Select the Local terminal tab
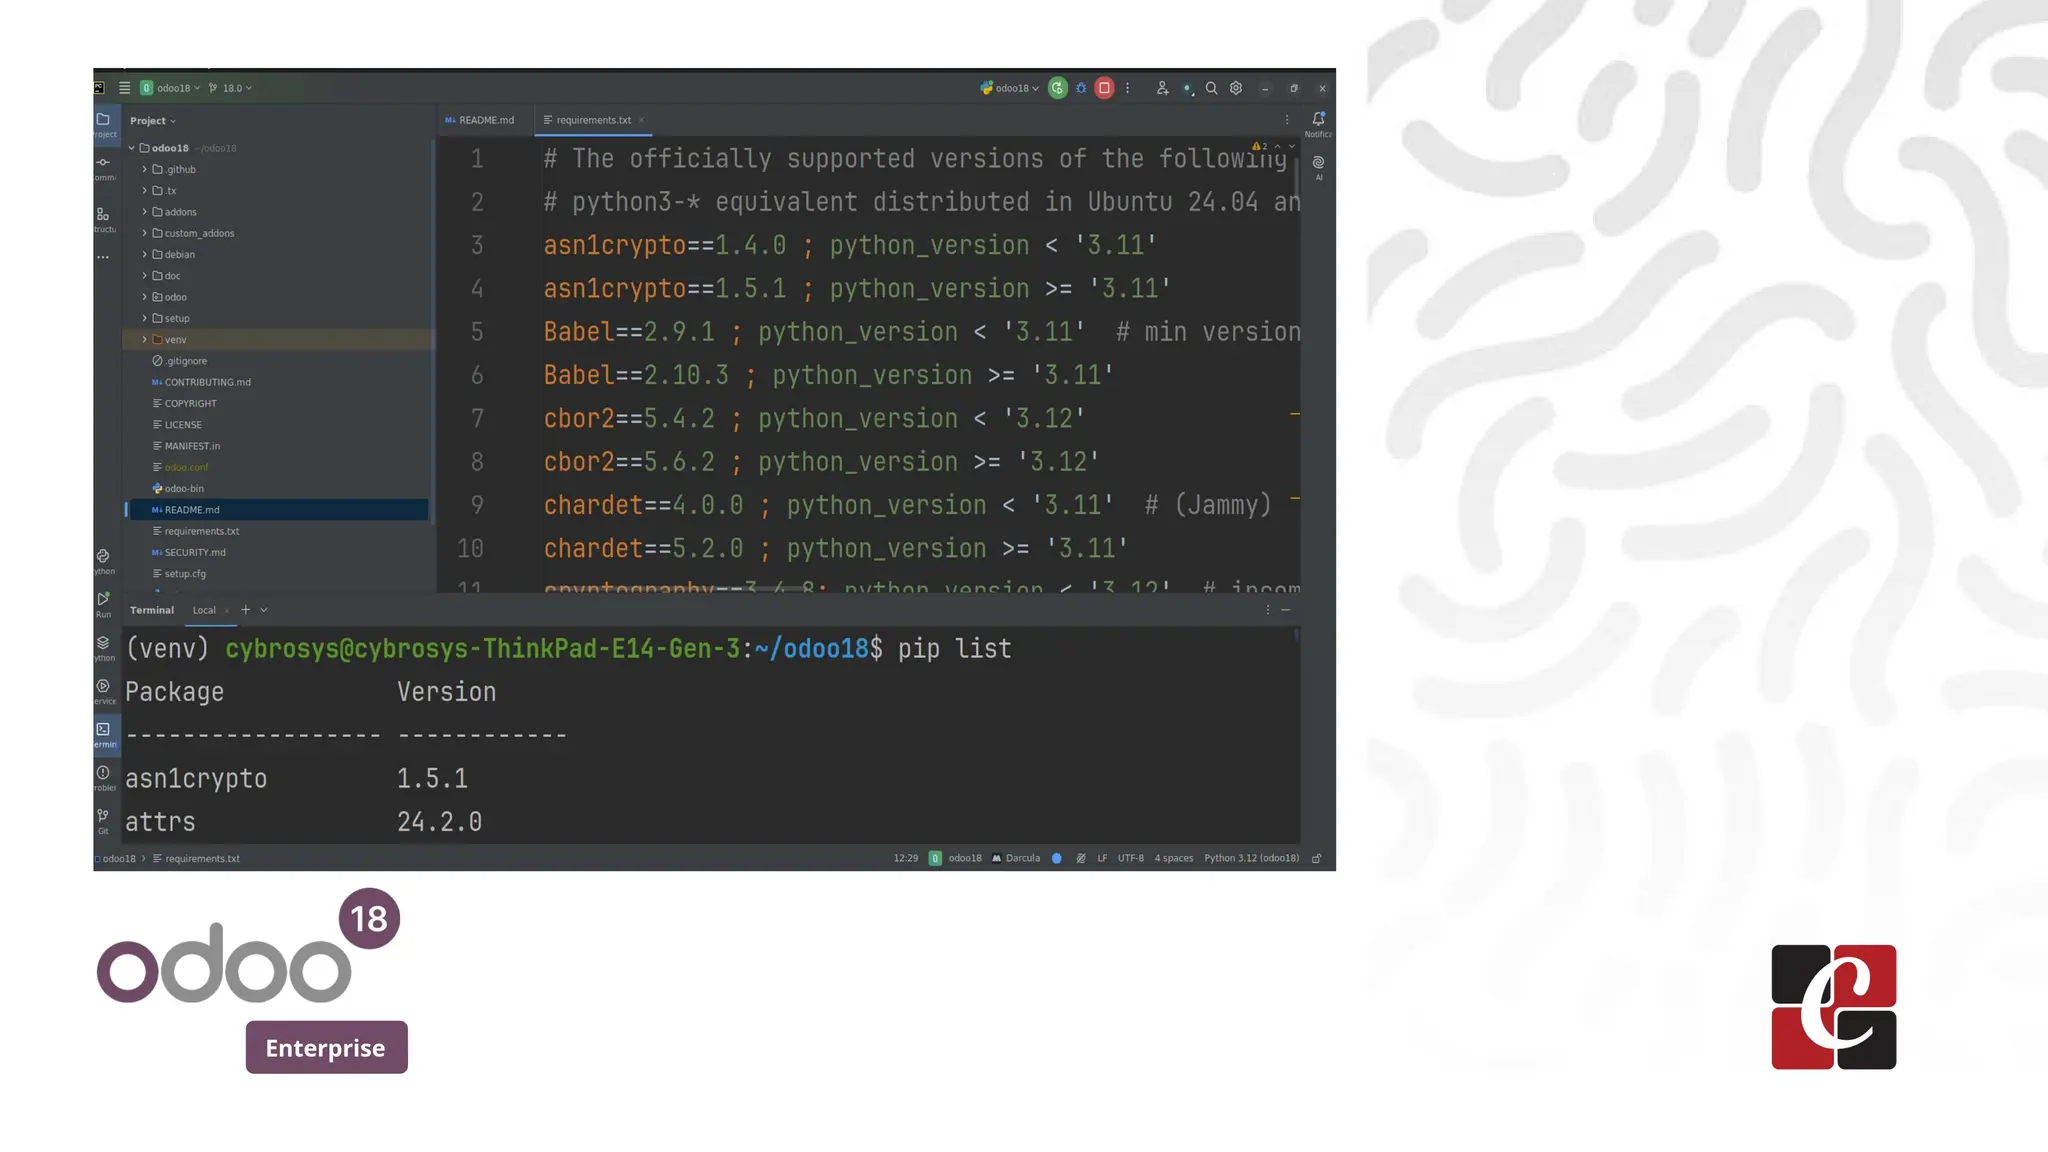The width and height of the screenshot is (2048, 1152). click(204, 610)
